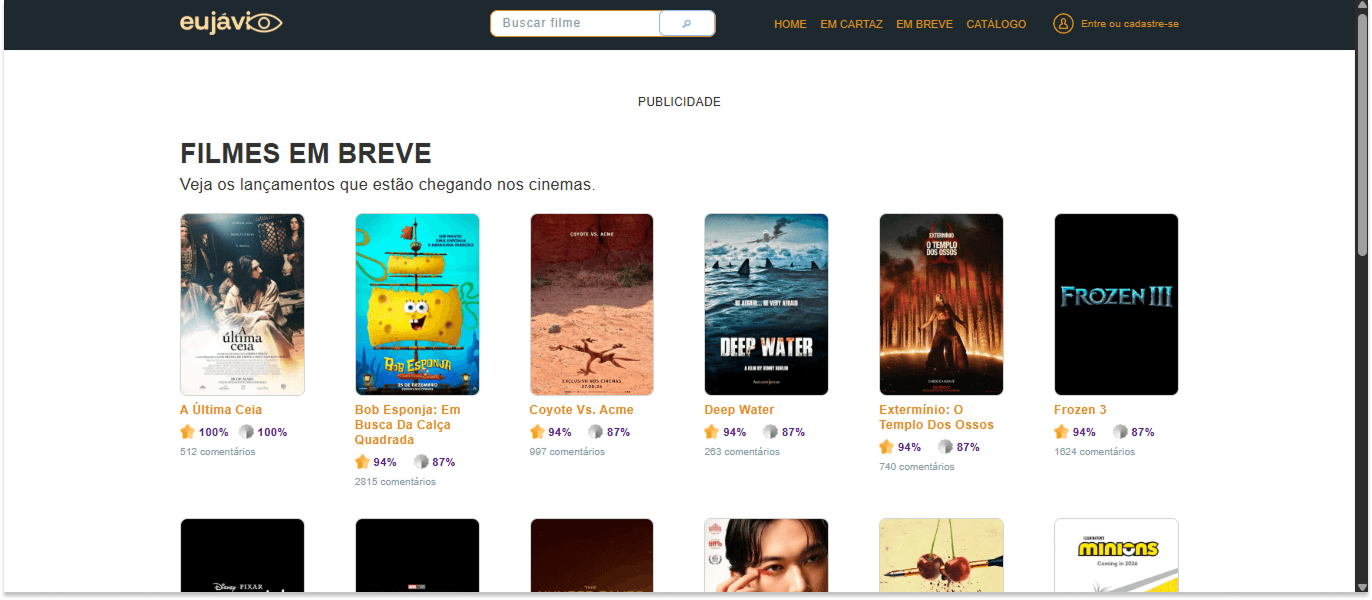This screenshot has height=600, width=1372.
Task: Open the Deep Water title link
Action: (x=739, y=410)
